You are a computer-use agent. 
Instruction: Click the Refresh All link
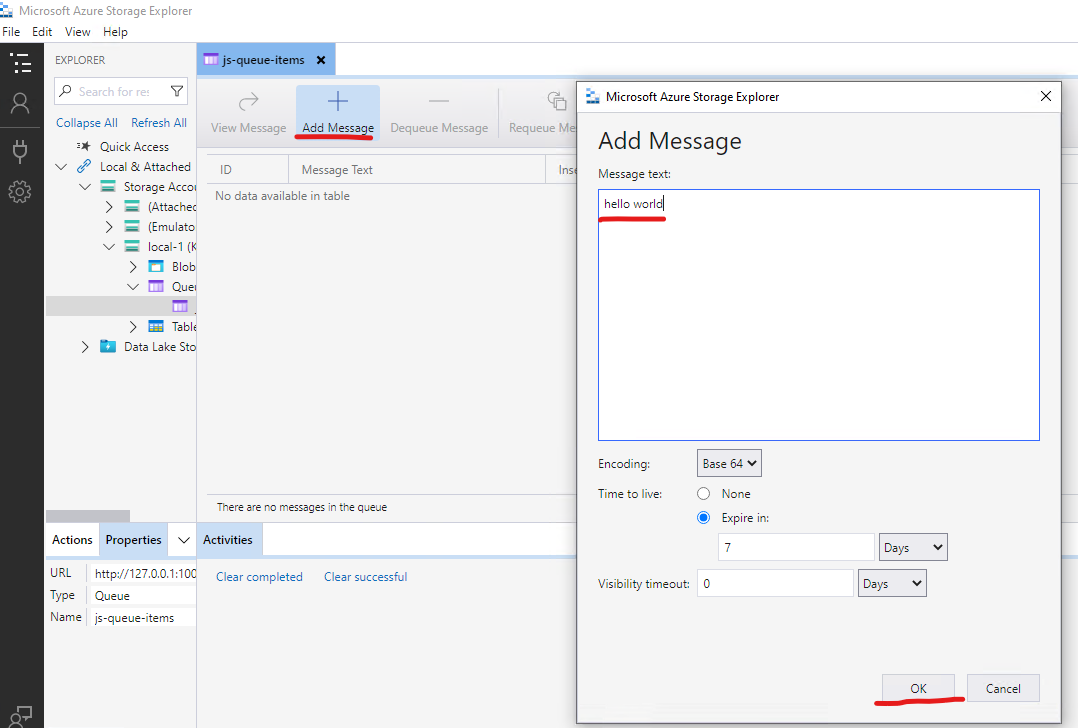click(159, 122)
